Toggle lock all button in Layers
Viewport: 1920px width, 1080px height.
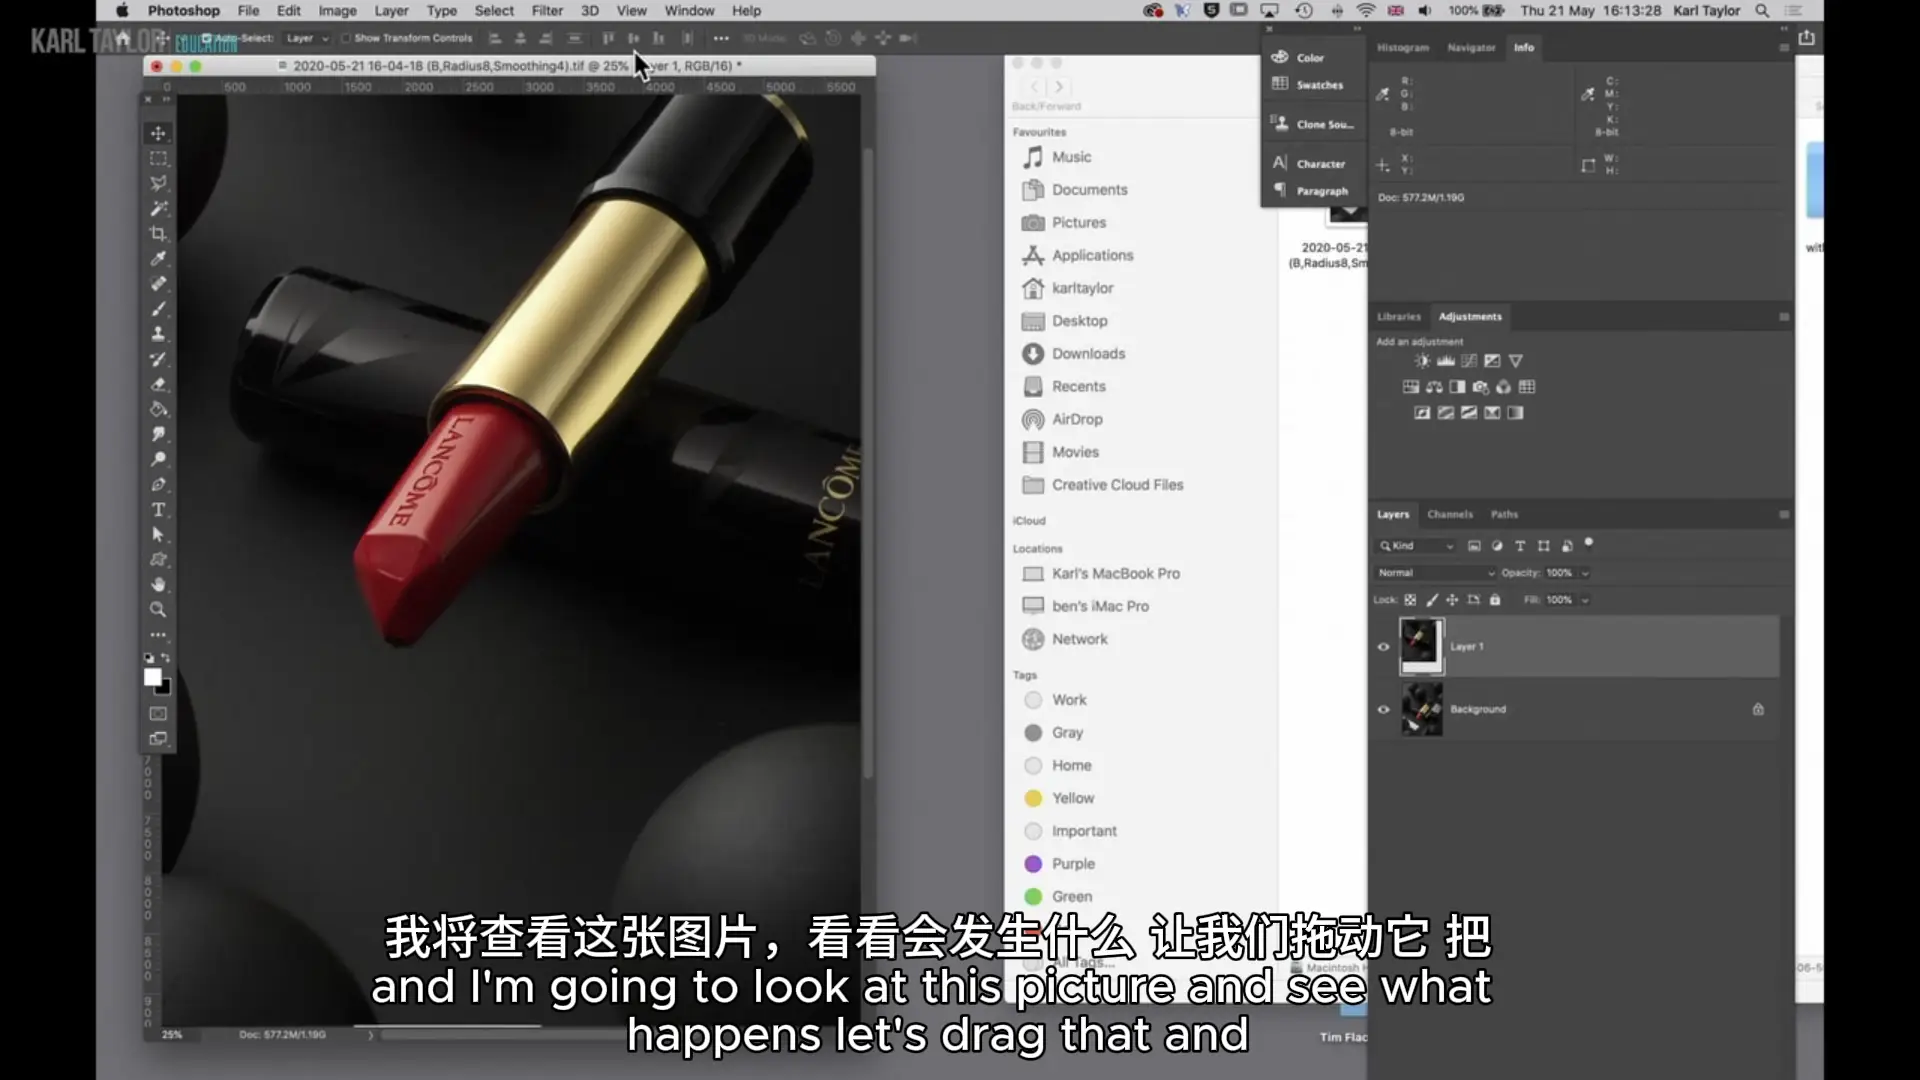coord(1495,600)
